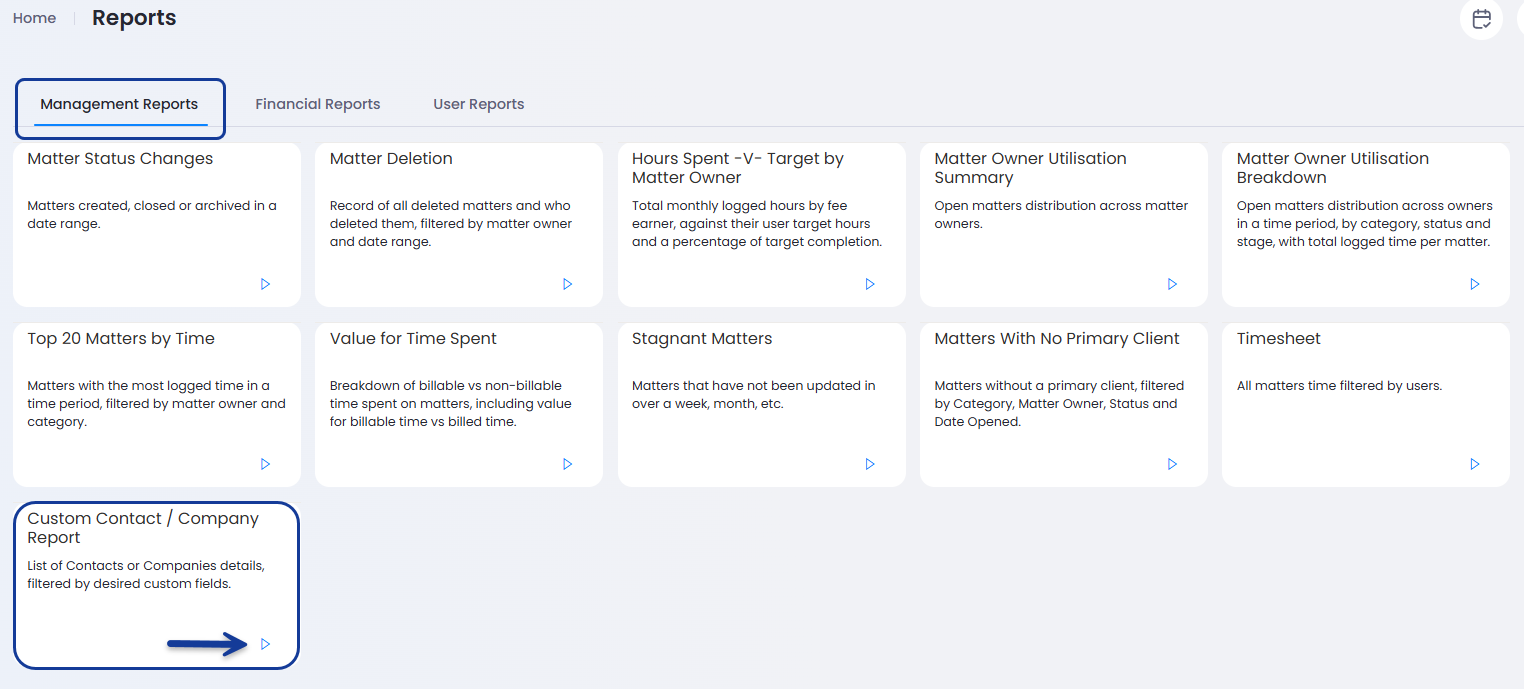Run Hours Spent -V- Target report arrow
This screenshot has width=1524, height=689.
[870, 284]
